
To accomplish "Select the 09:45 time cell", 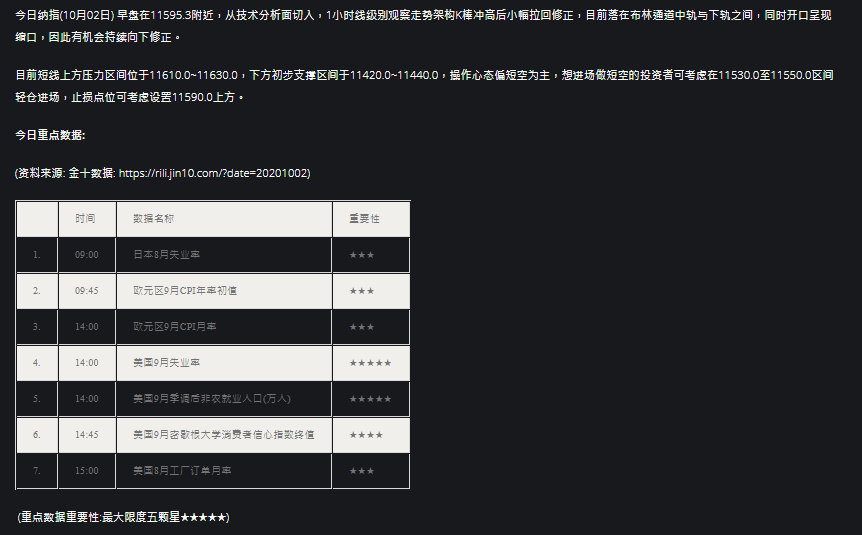I will (87, 291).
